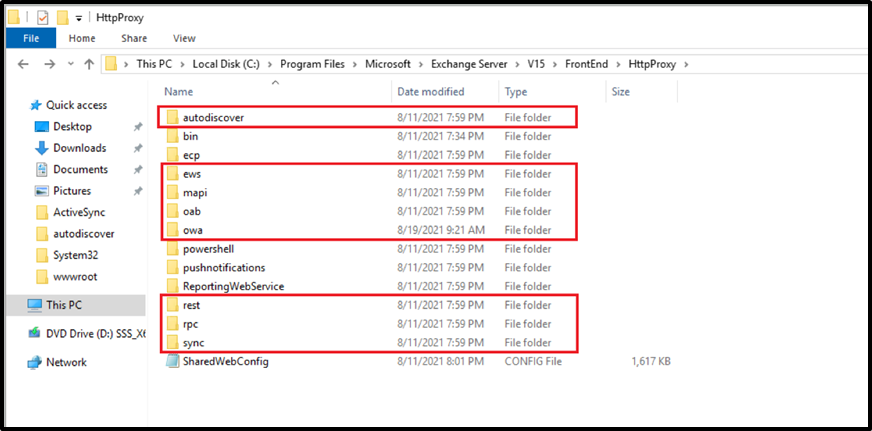Open System32 in Quick access list

pyautogui.click(x=76, y=255)
